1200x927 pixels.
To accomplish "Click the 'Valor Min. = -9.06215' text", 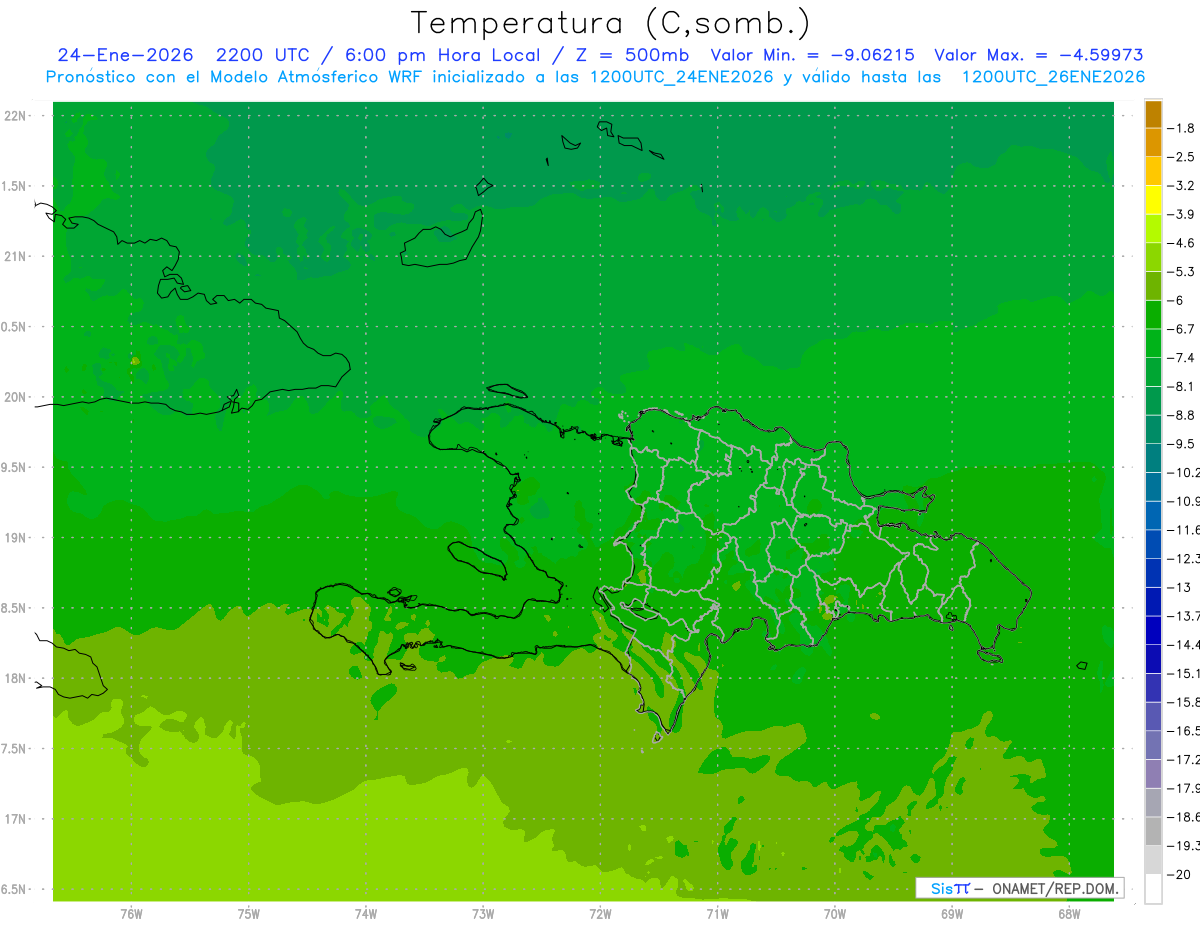I will [812, 55].
